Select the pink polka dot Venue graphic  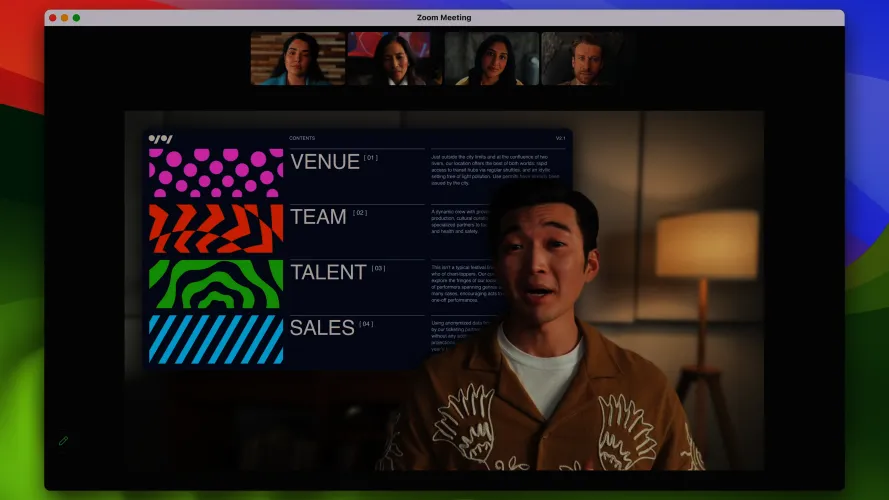click(x=216, y=173)
